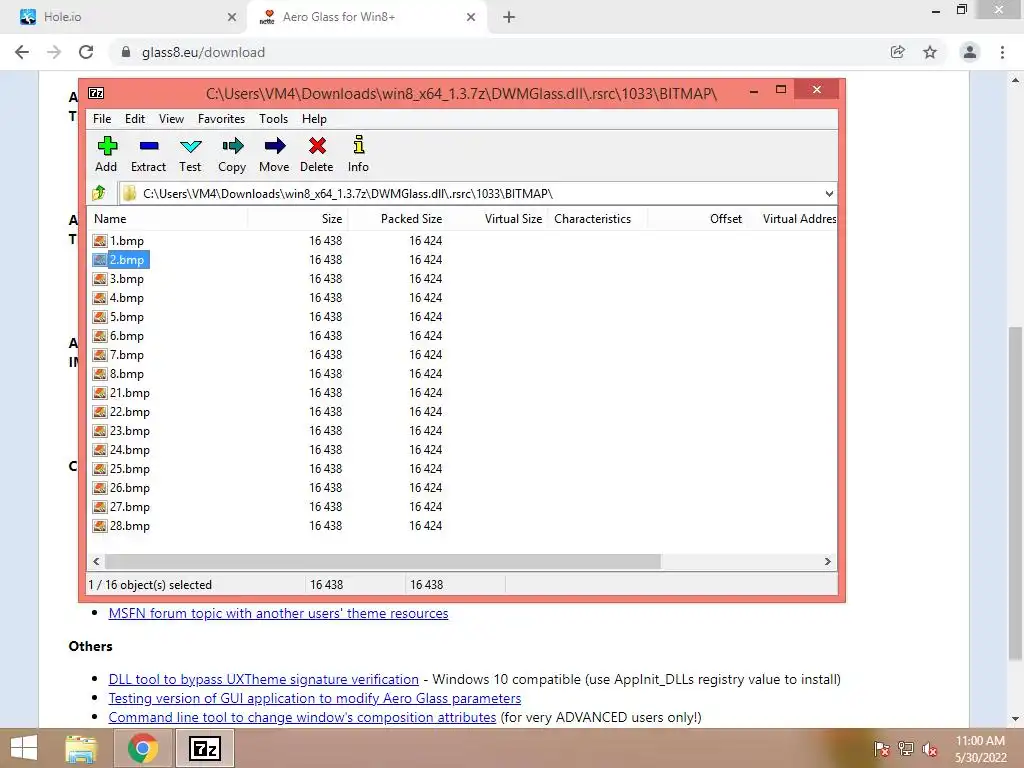Click Characteristics column header
The height and width of the screenshot is (768, 1024).
(x=598, y=219)
